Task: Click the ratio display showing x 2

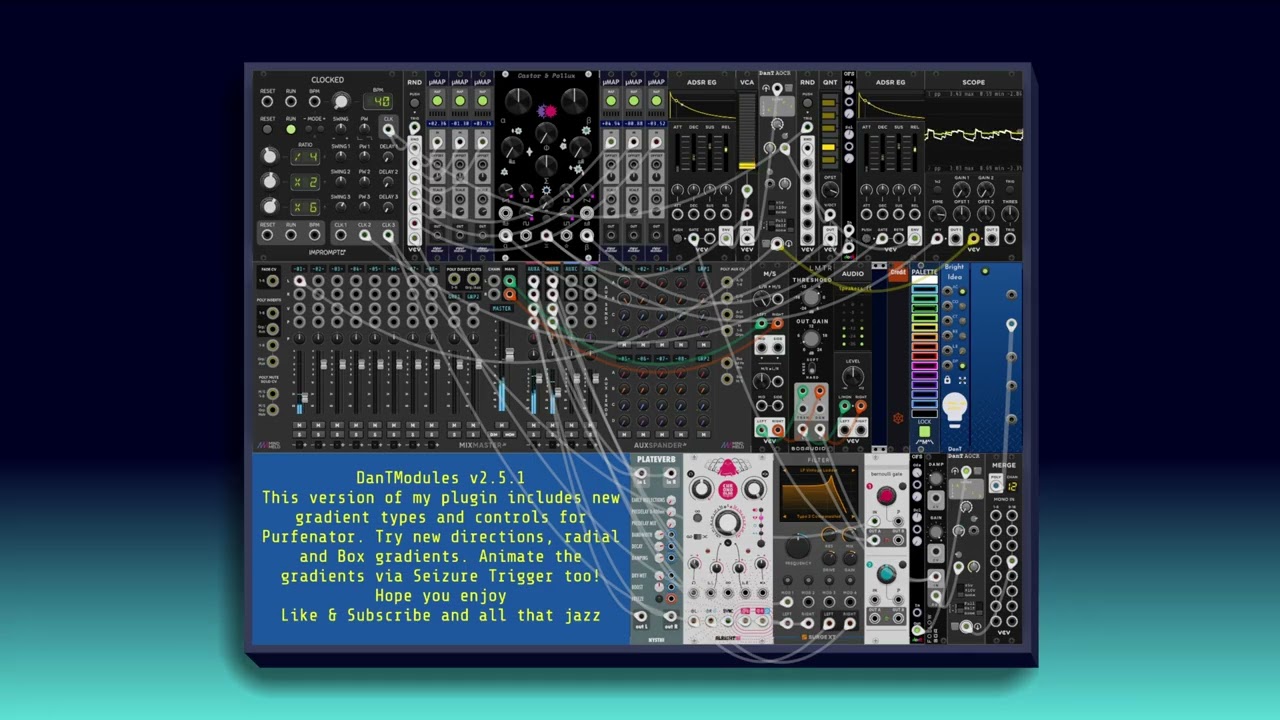Action: coord(305,182)
